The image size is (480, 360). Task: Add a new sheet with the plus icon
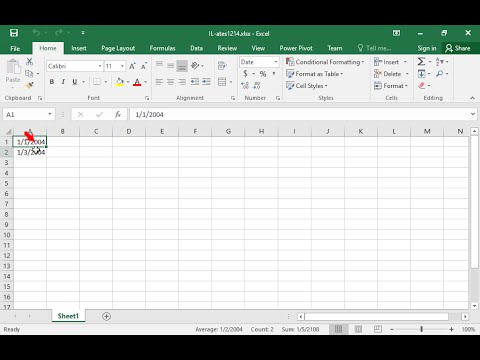coord(106,316)
